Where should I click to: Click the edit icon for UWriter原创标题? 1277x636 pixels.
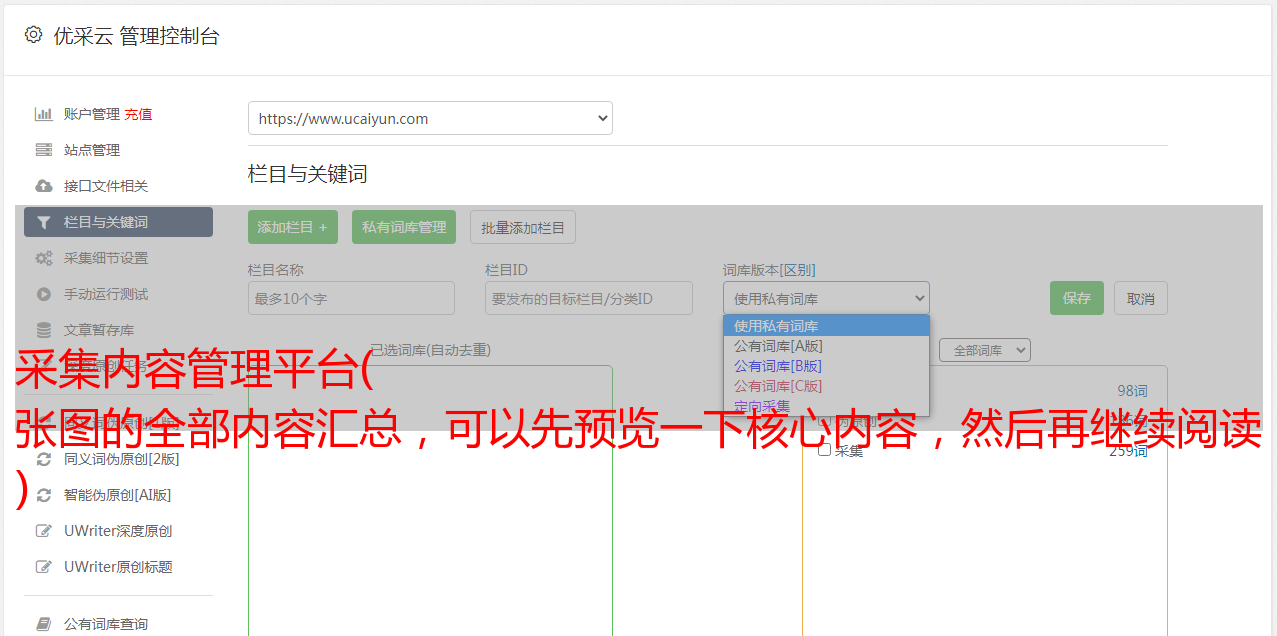point(44,567)
